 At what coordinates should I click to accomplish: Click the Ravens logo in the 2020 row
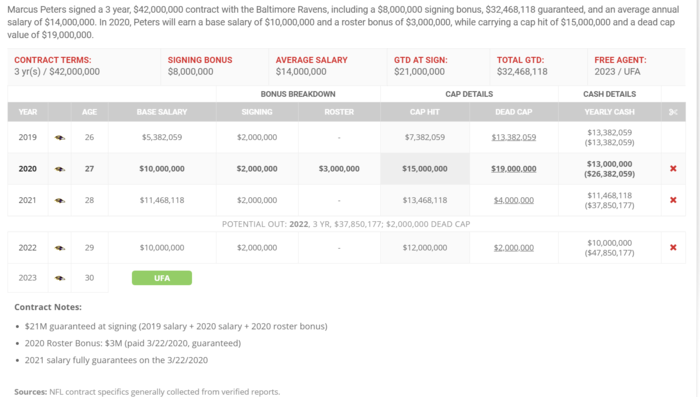pos(60,169)
